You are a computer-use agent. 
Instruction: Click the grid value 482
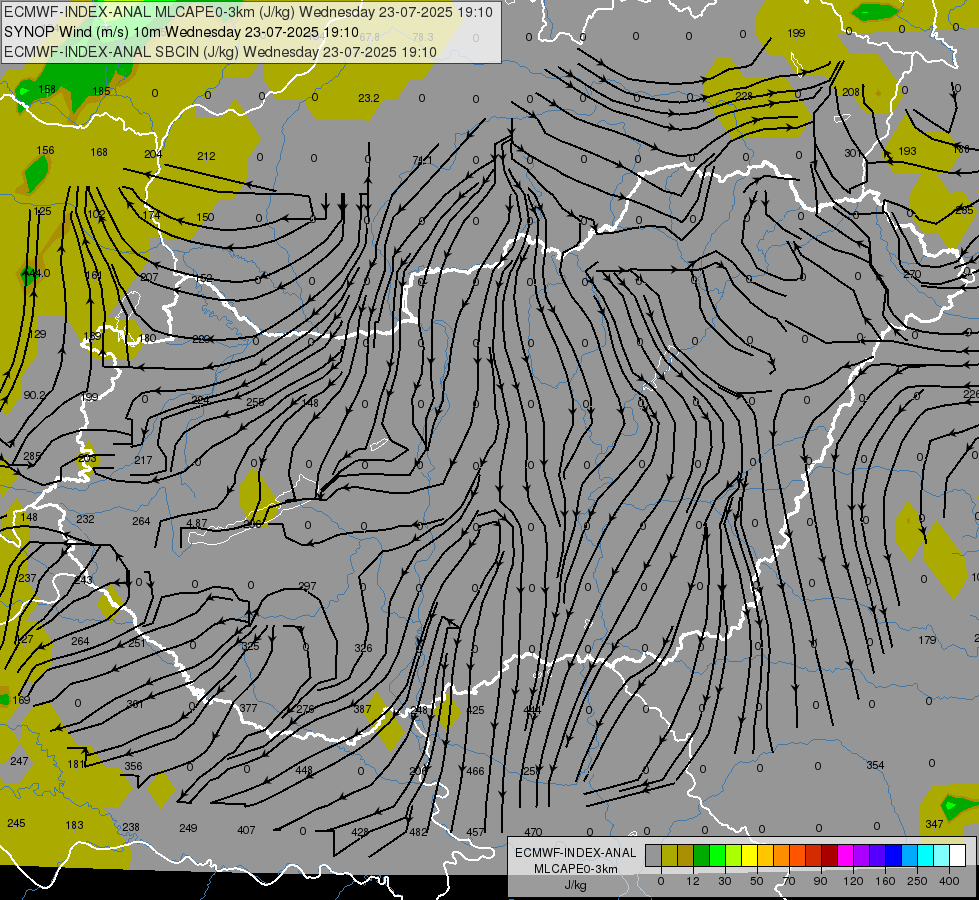[418, 832]
